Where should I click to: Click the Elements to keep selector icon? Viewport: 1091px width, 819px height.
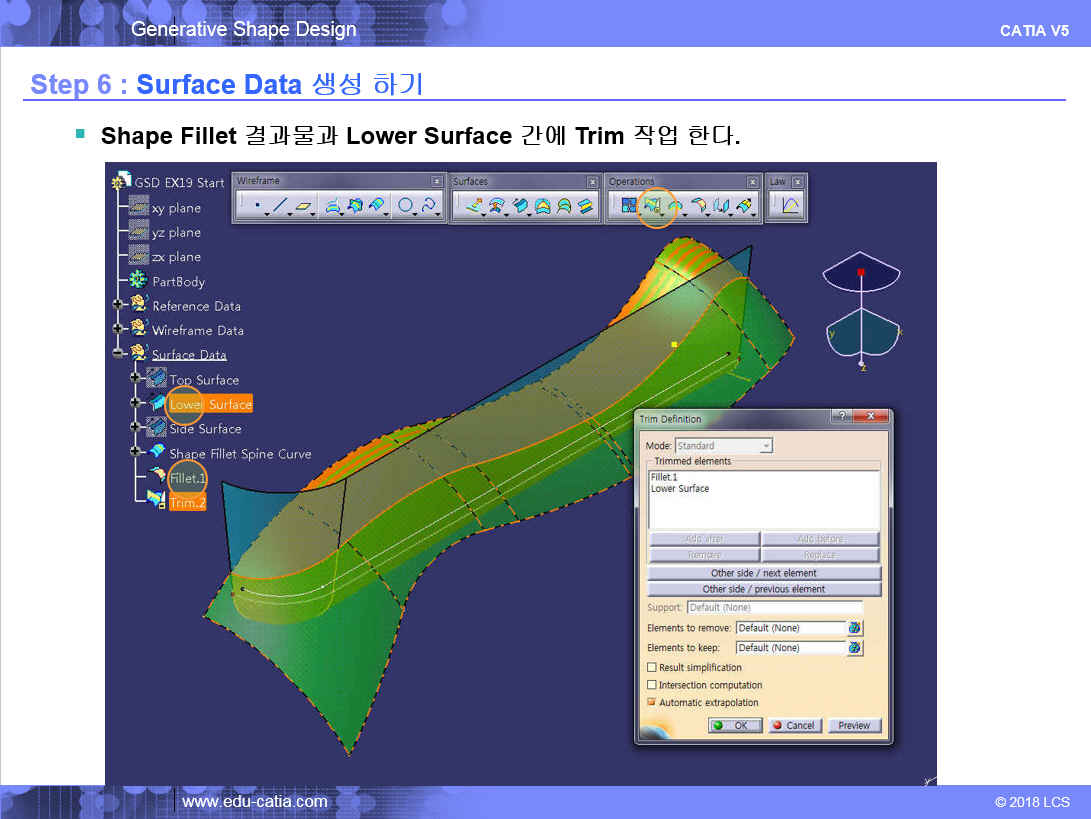(x=855, y=648)
